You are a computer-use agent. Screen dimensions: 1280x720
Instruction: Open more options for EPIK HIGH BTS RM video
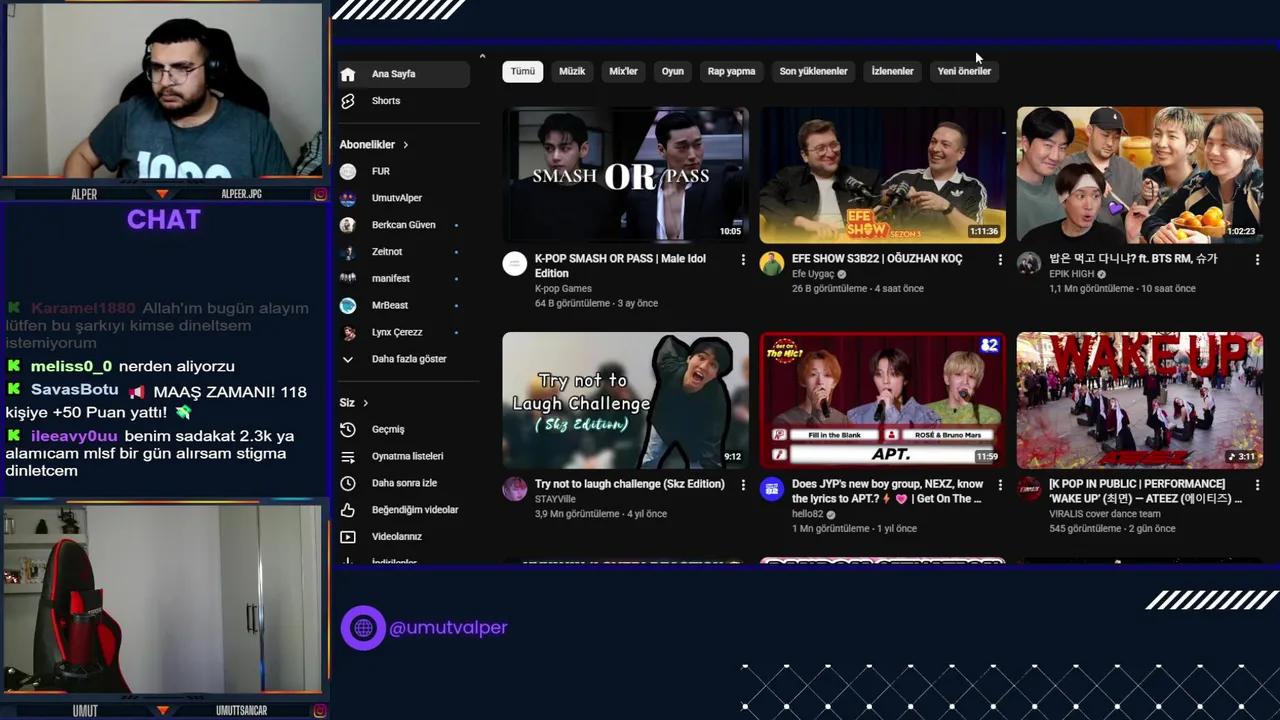tap(1257, 260)
